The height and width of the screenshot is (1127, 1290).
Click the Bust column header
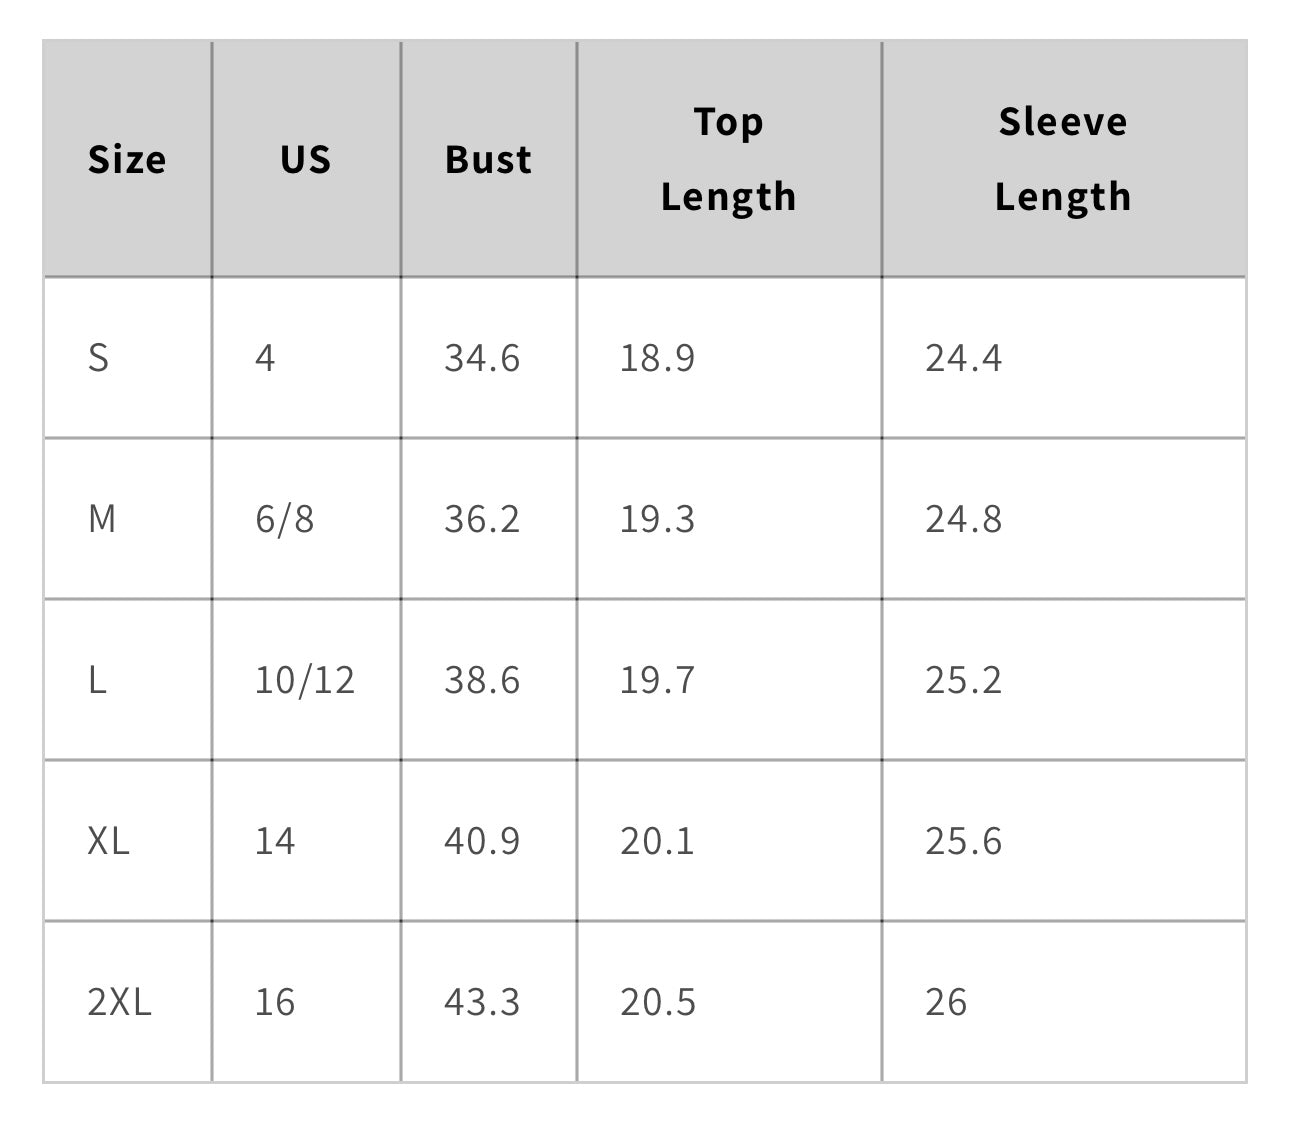pyautogui.click(x=488, y=160)
